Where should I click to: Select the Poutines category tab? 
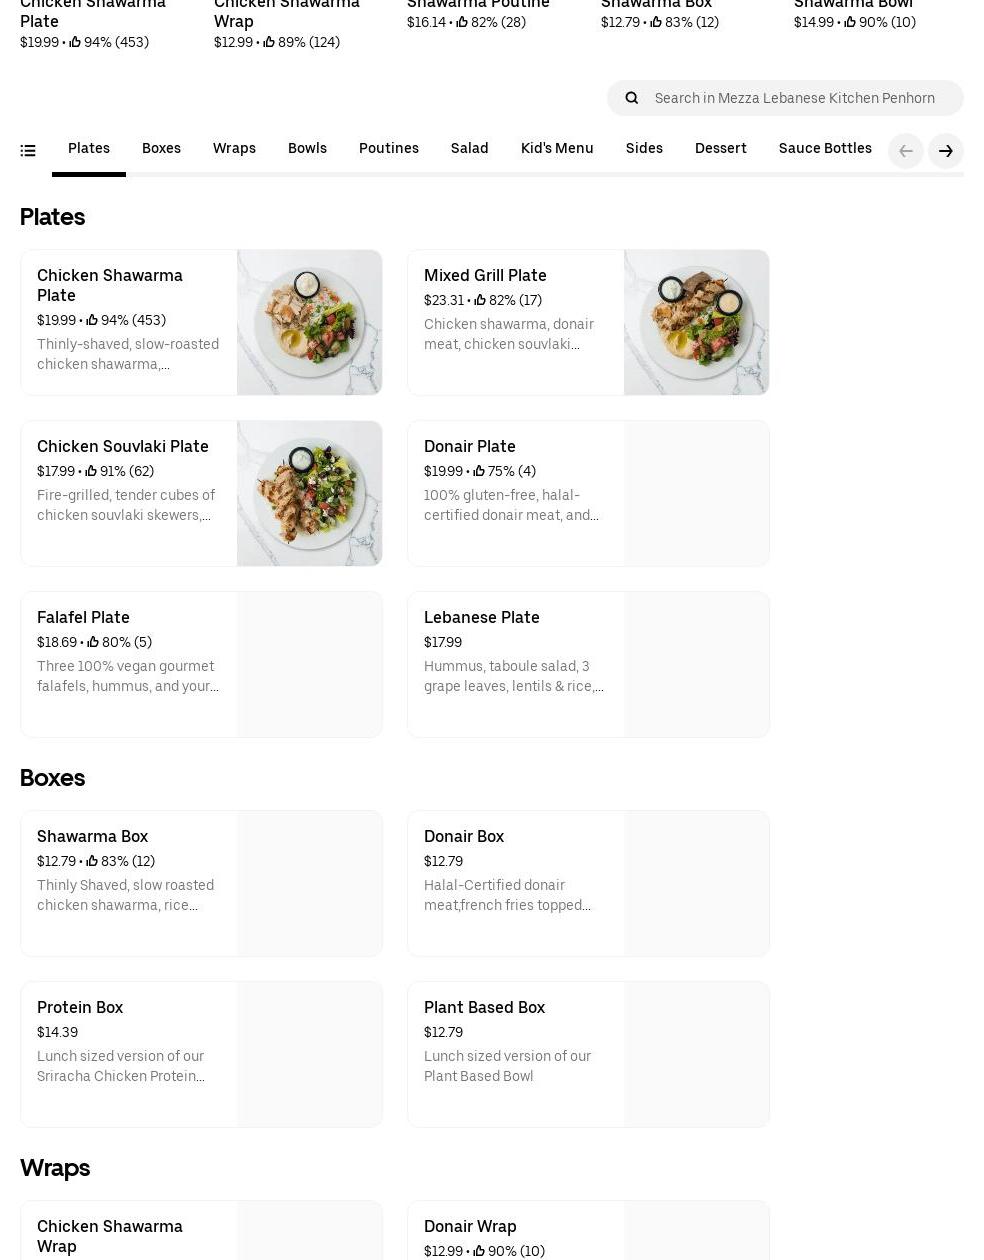pyautogui.click(x=388, y=149)
